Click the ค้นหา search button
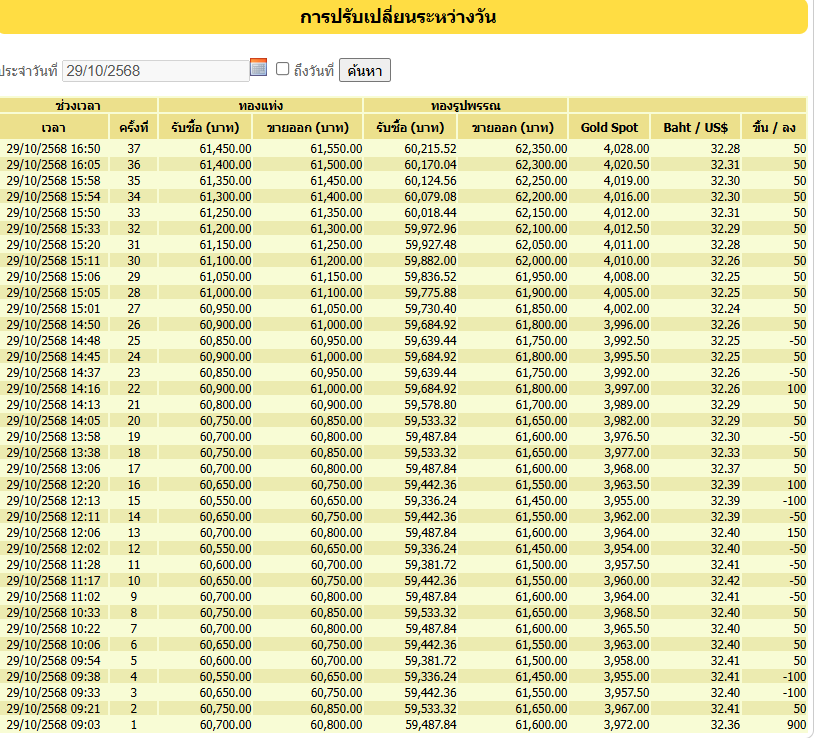814x738 pixels. [x=364, y=70]
